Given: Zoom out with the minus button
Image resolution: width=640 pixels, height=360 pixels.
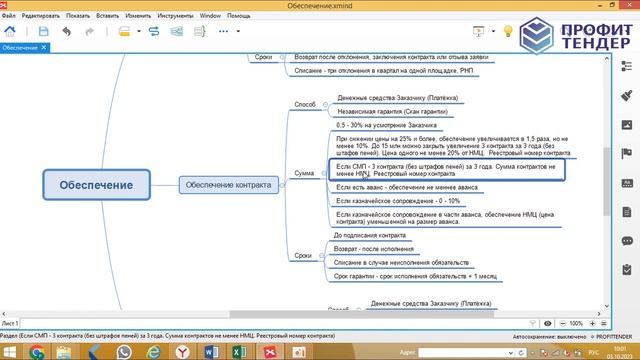Looking at the screenshot, I should tap(562, 323).
